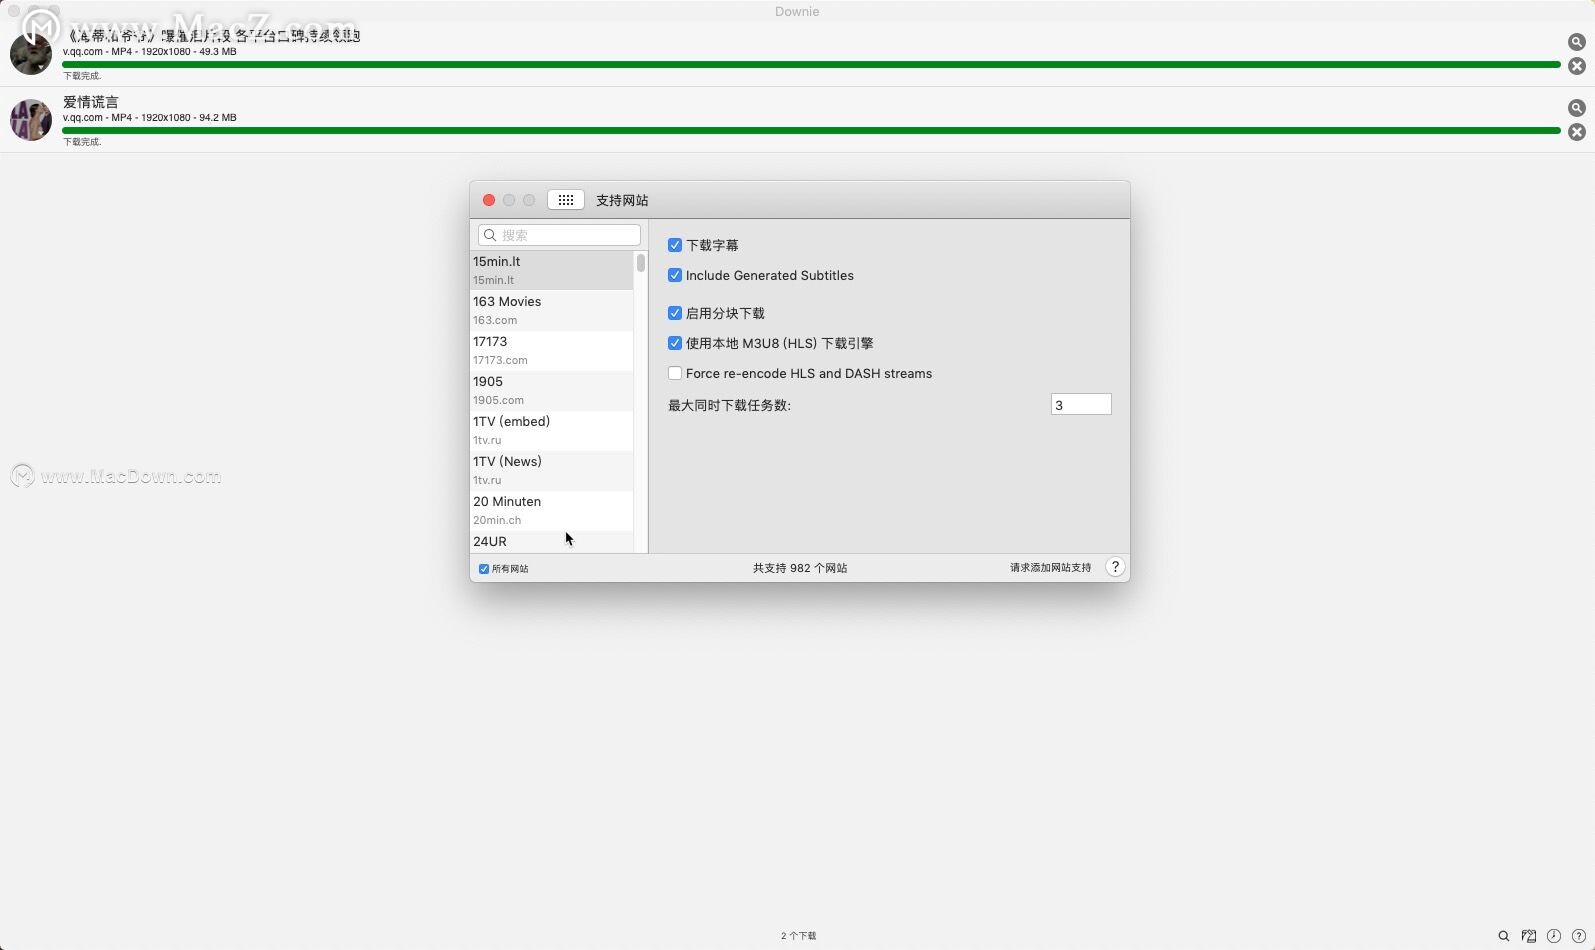1595x950 pixels.
Task: Open the show-all preferences grid button
Action: tap(565, 200)
